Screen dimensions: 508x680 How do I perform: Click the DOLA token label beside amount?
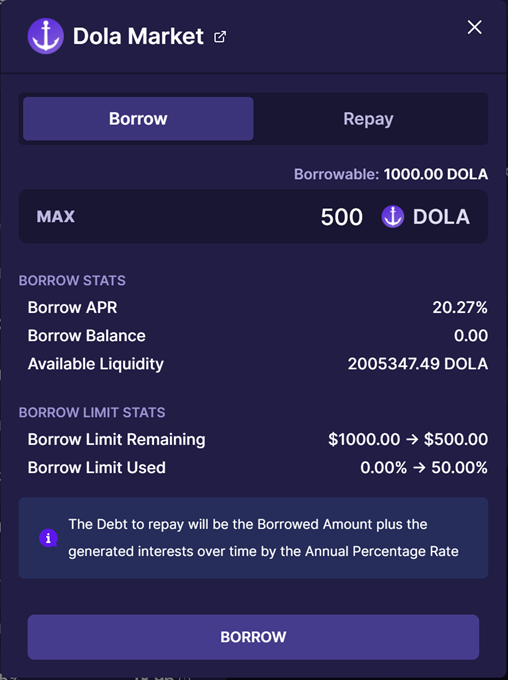tap(441, 216)
